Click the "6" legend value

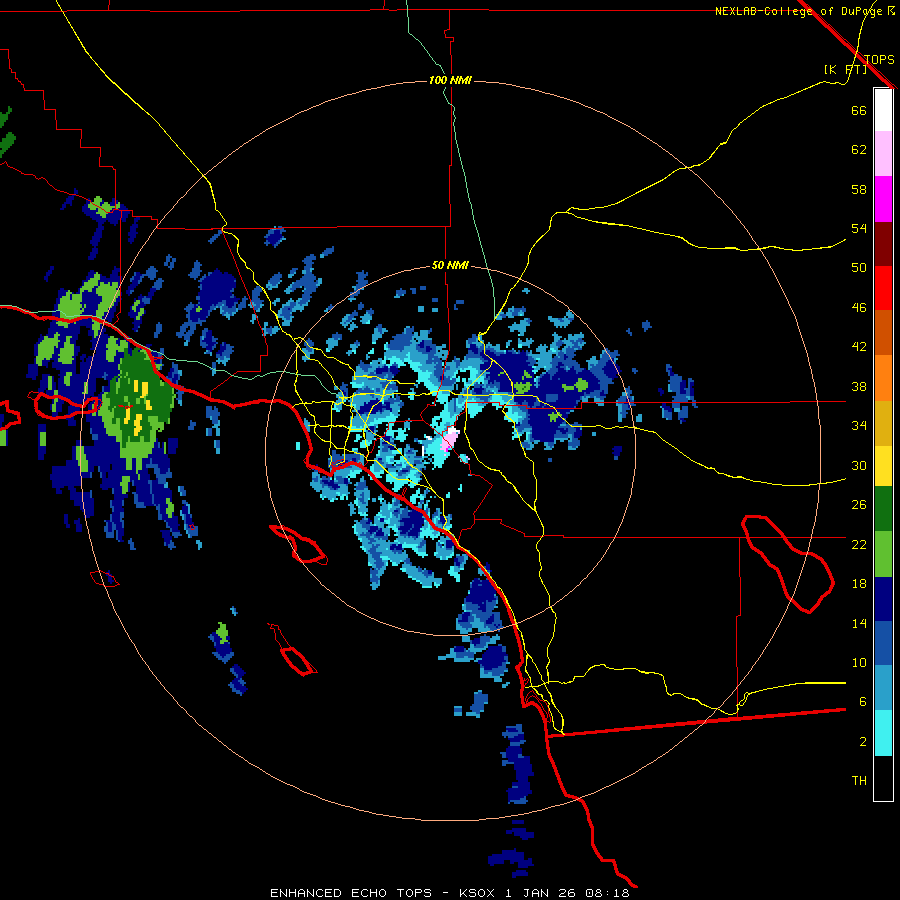863,701
